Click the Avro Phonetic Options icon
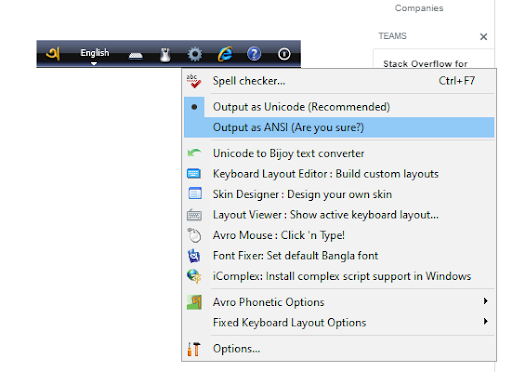Image resolution: width=512 pixels, height=372 pixels. tap(194, 302)
